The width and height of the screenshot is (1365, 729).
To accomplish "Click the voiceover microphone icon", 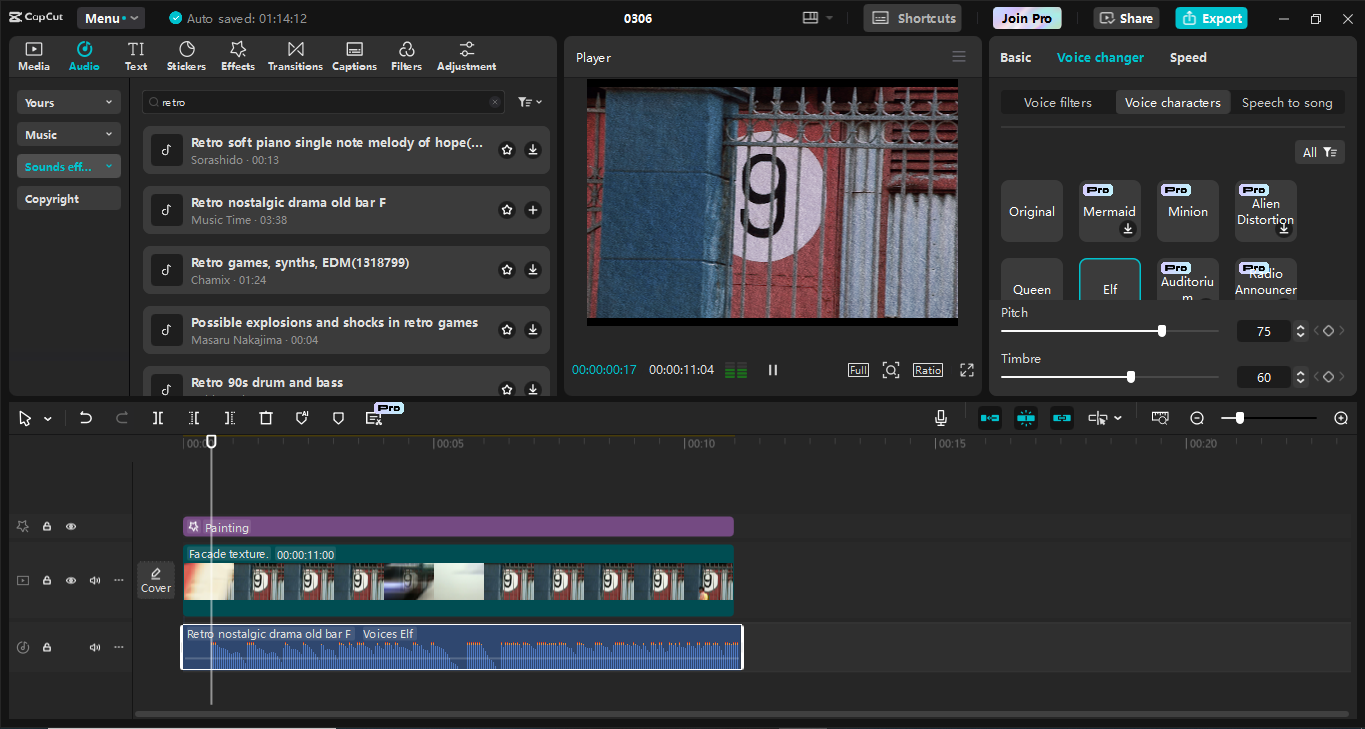I will (940, 417).
